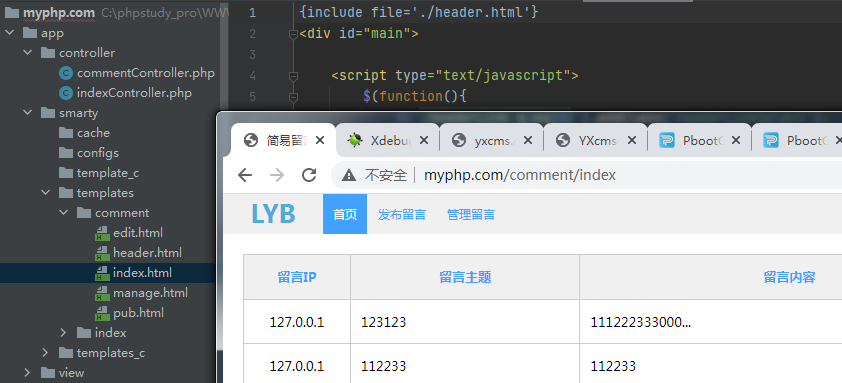Viewport: 842px width, 383px height.
Task: Expand the view folder node
Action: coord(27,373)
